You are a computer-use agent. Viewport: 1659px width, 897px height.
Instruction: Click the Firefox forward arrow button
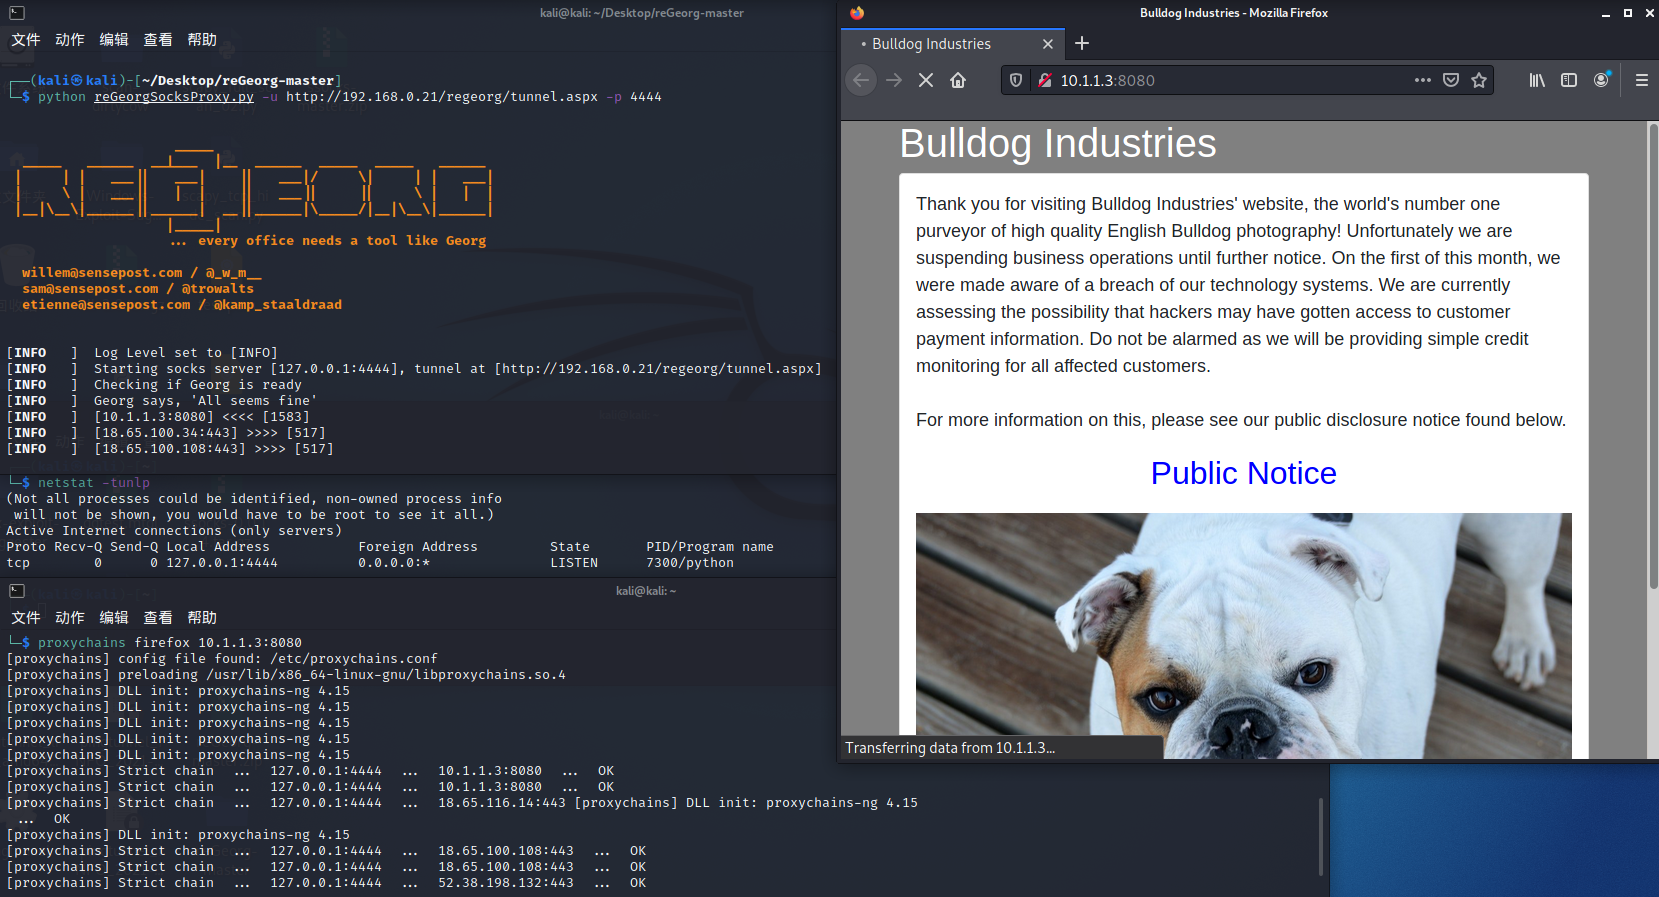pos(894,80)
